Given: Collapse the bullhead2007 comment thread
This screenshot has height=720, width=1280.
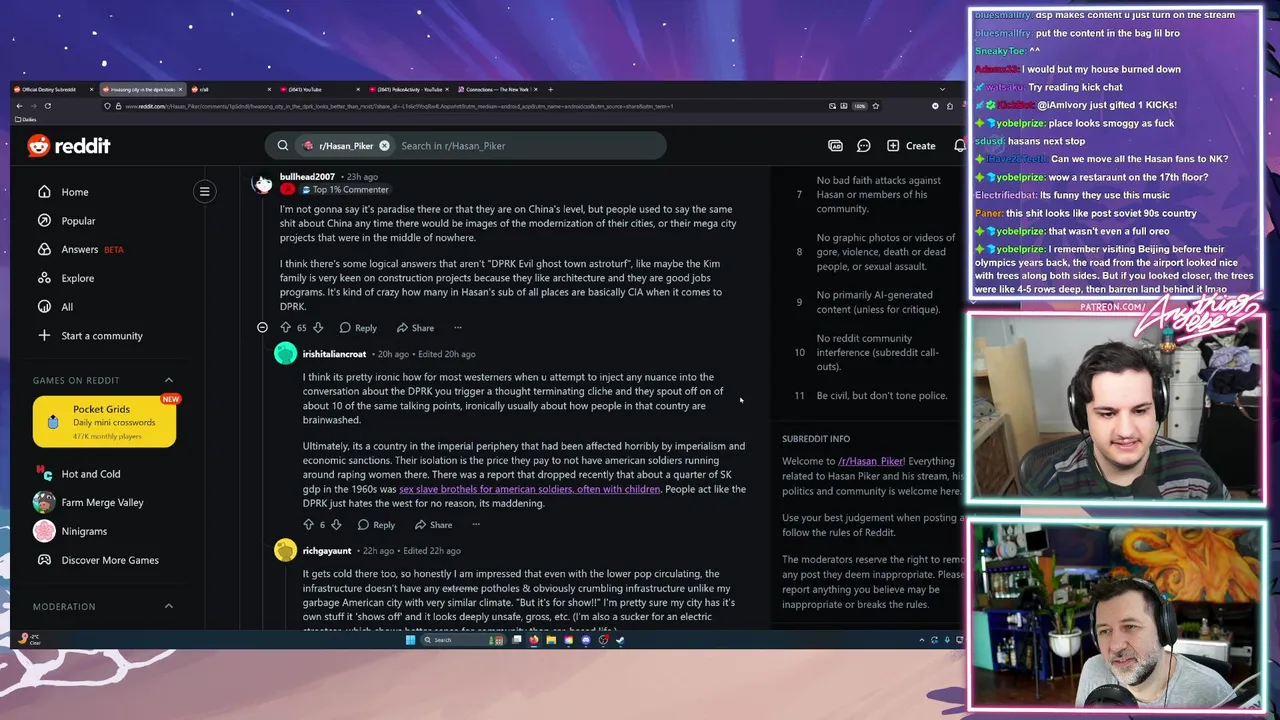Looking at the screenshot, I should (262, 328).
